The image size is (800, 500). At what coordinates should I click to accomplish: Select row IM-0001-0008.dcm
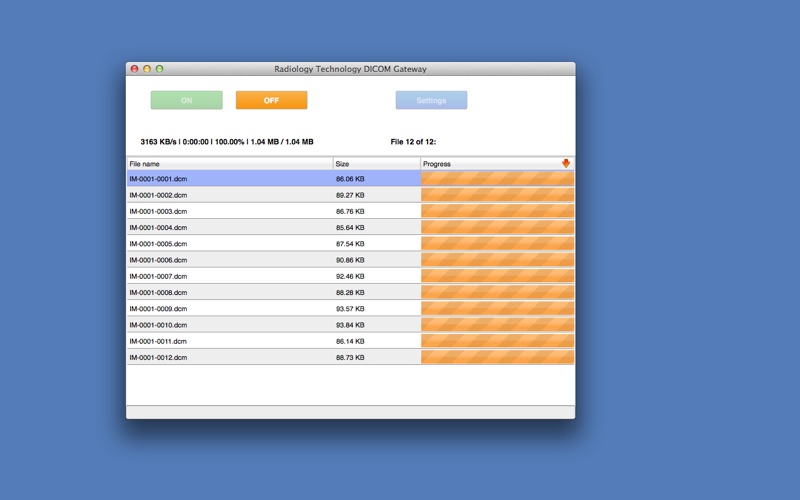[351, 292]
